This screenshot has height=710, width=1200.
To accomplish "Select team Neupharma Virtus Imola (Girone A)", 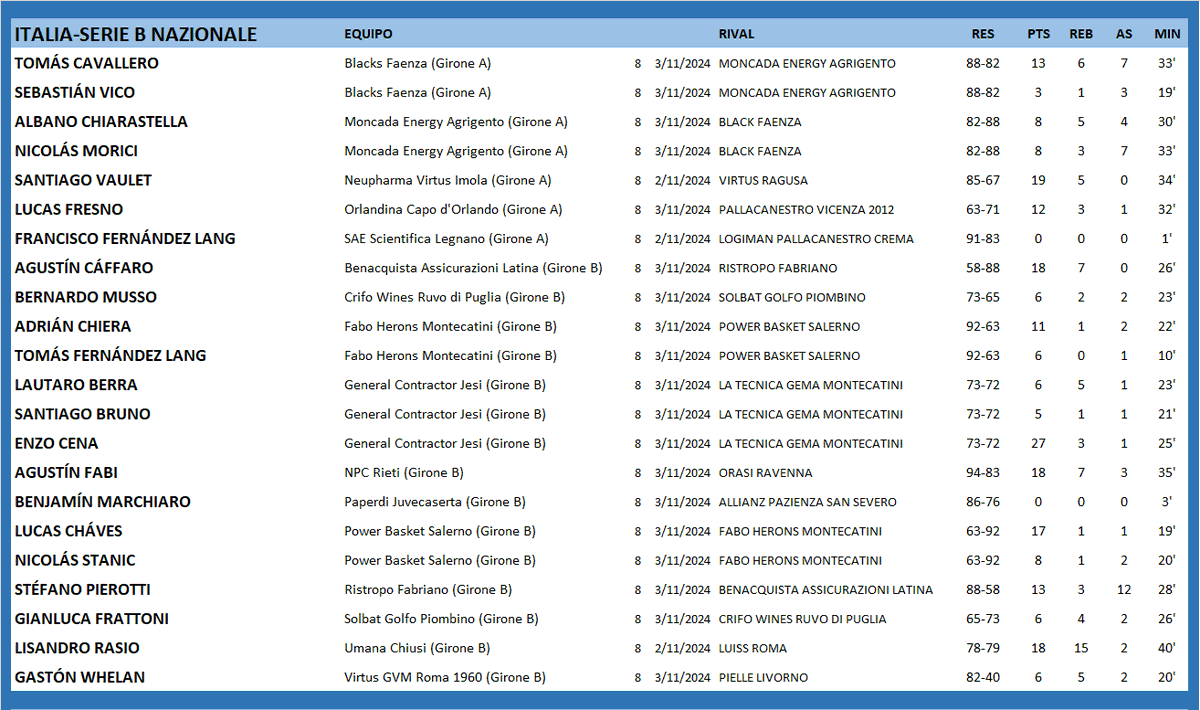I will (x=447, y=180).
